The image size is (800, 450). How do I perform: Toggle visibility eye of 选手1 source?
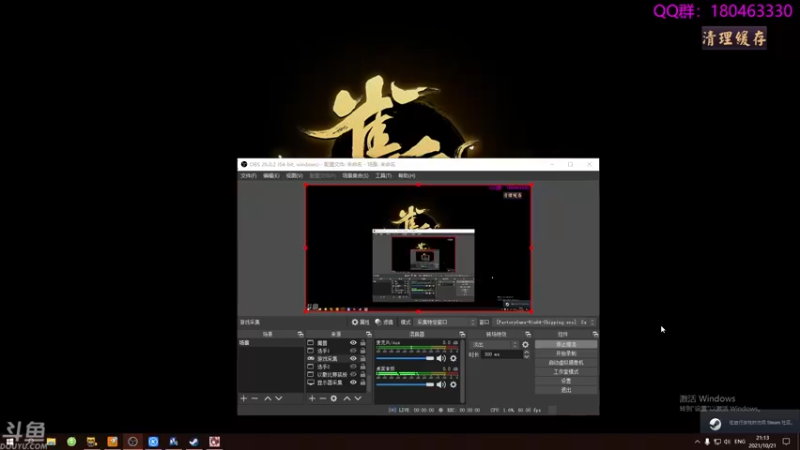[353, 351]
